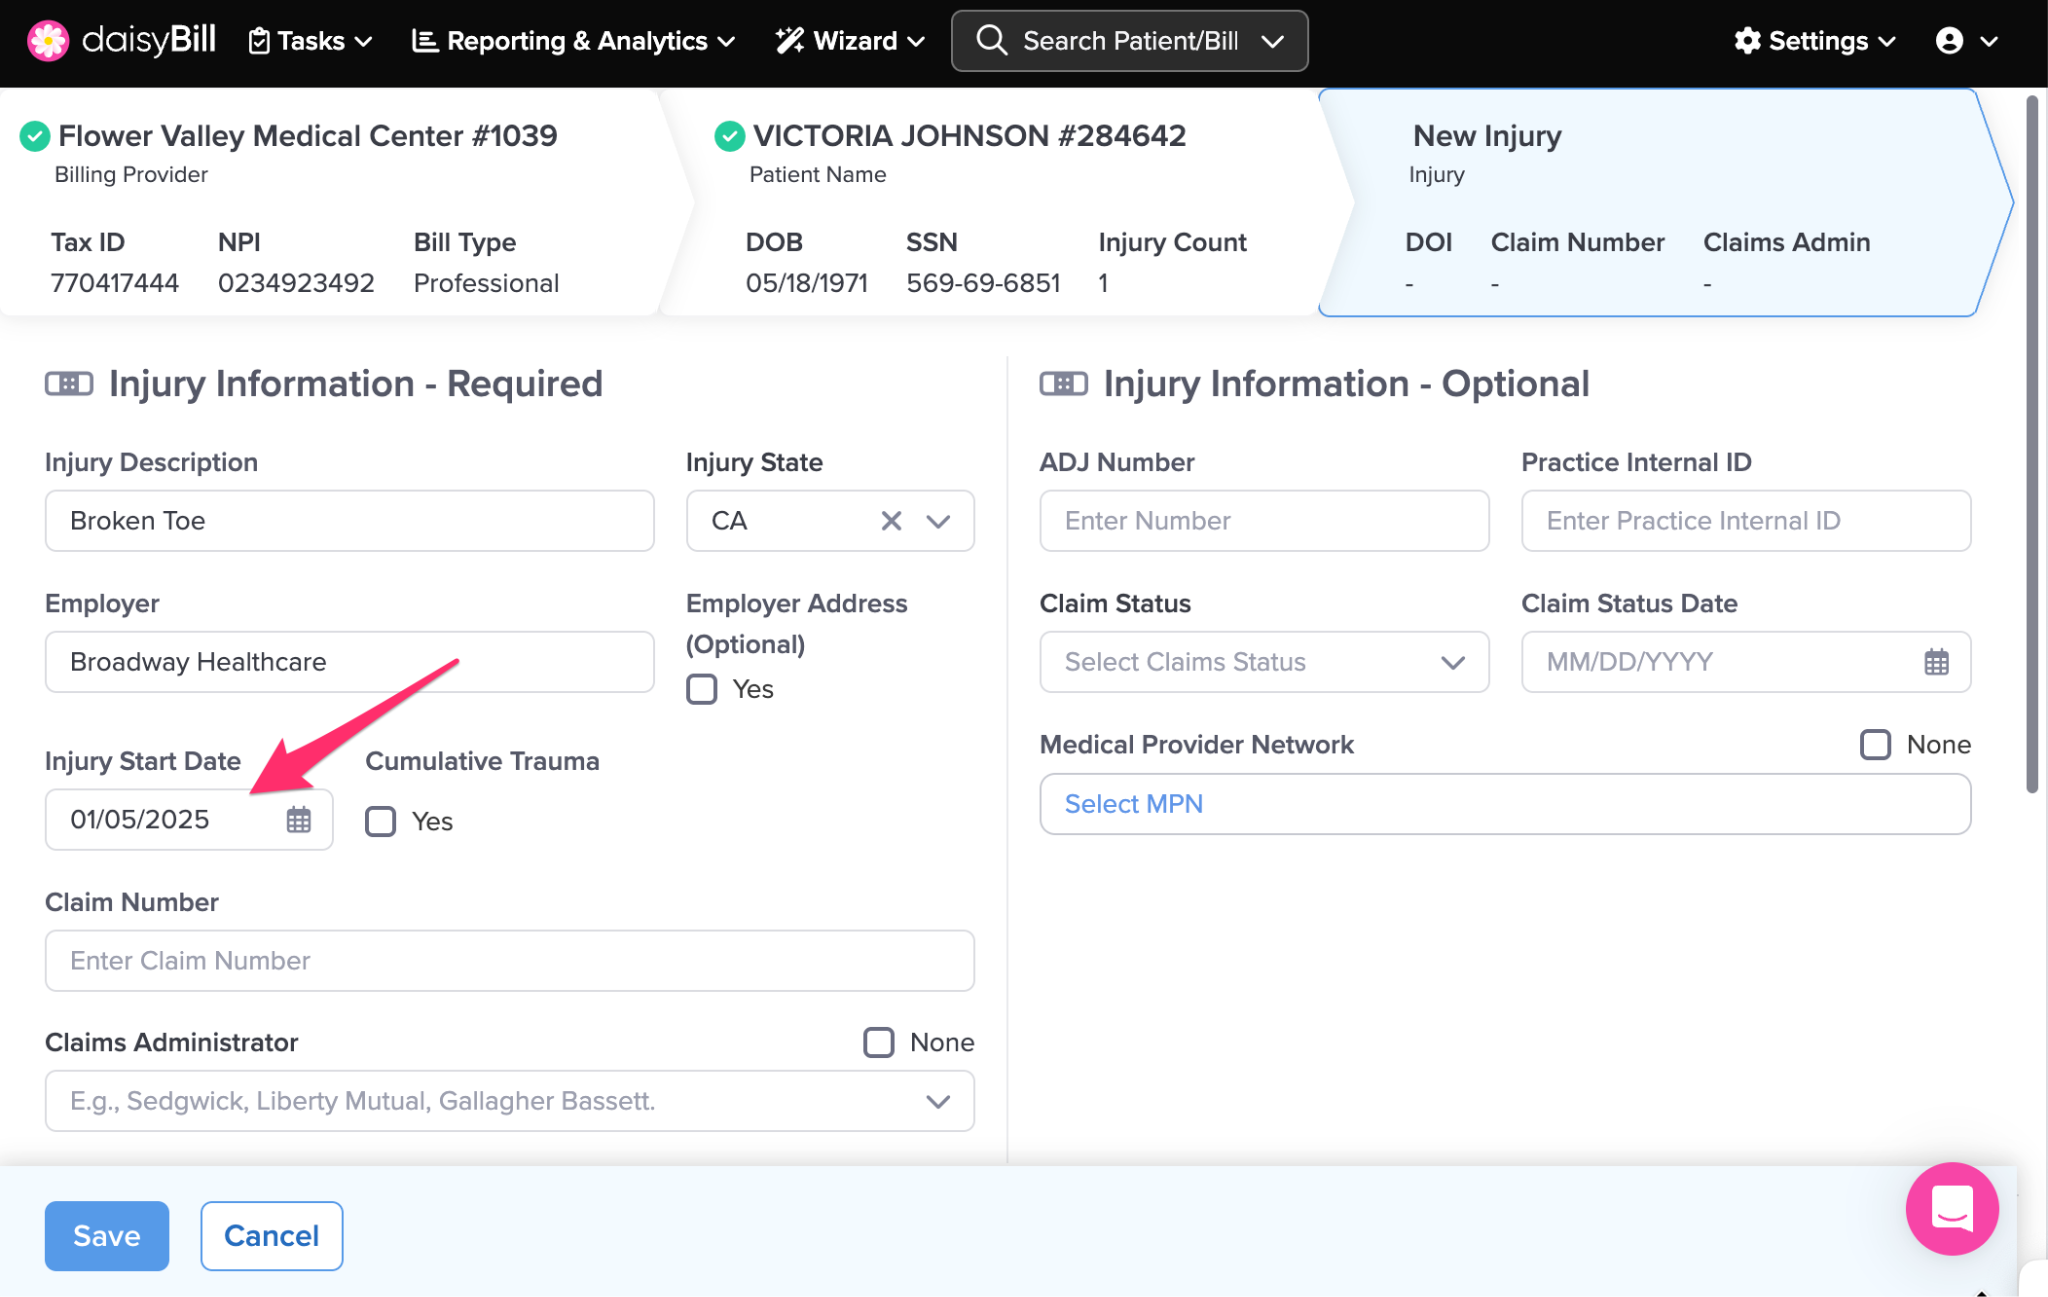The width and height of the screenshot is (2048, 1297).
Task: Open the Tasks menu
Action: (311, 41)
